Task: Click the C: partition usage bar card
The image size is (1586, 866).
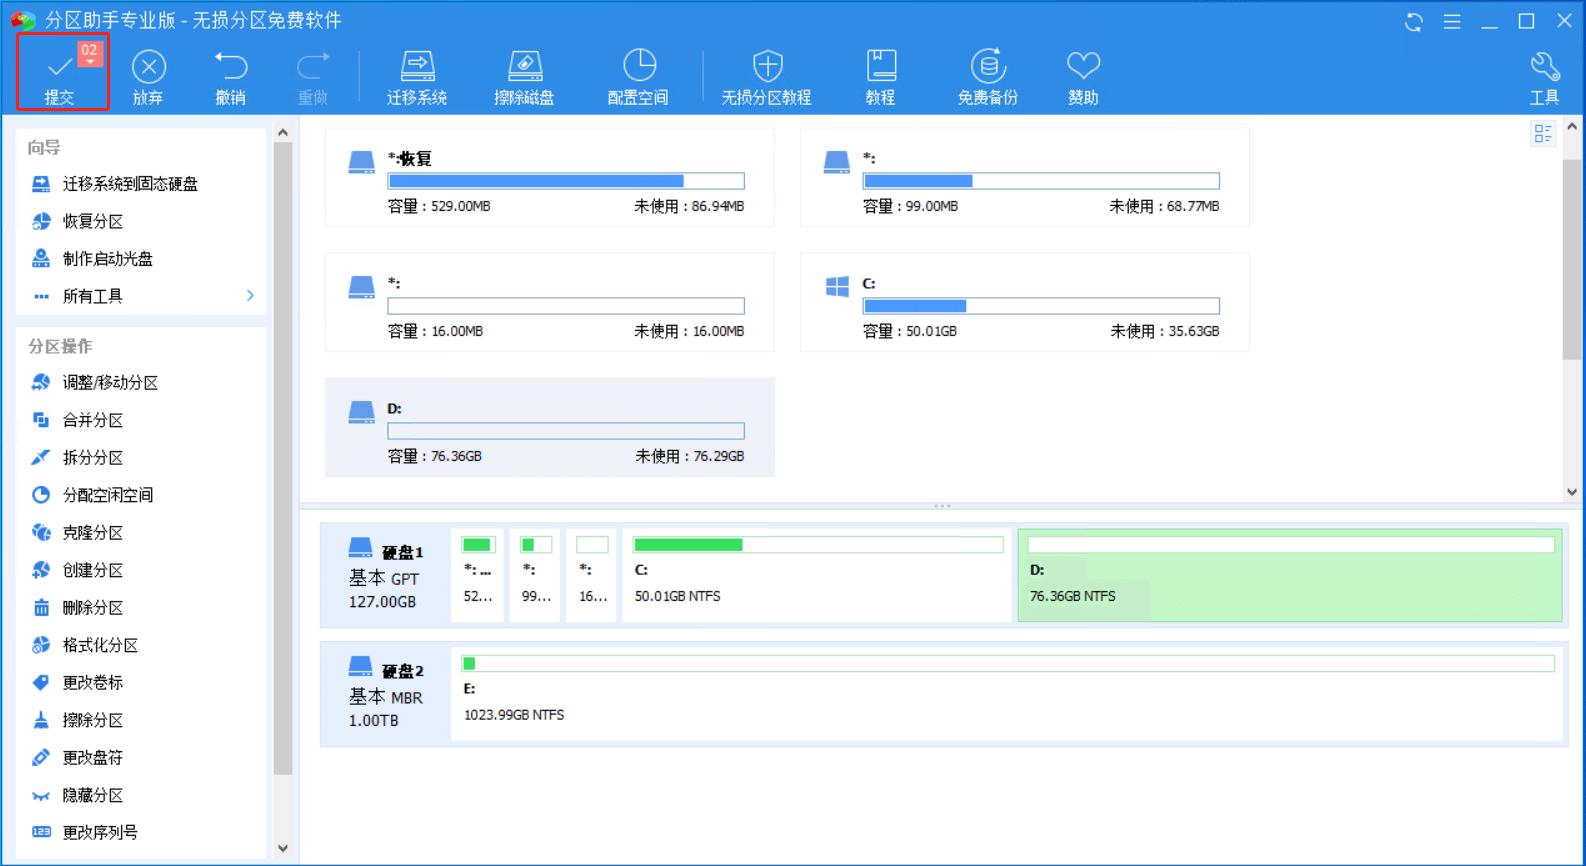Action: [1024, 303]
